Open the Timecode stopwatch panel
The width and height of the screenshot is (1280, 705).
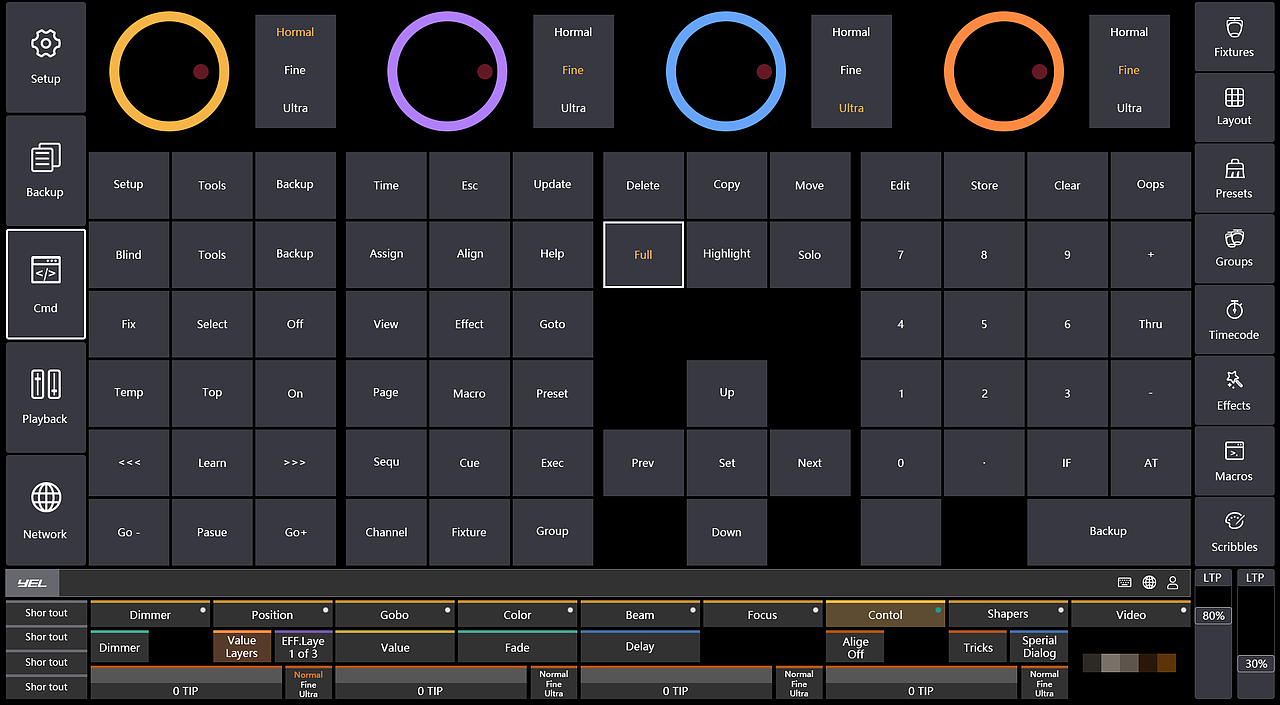tap(1234, 320)
